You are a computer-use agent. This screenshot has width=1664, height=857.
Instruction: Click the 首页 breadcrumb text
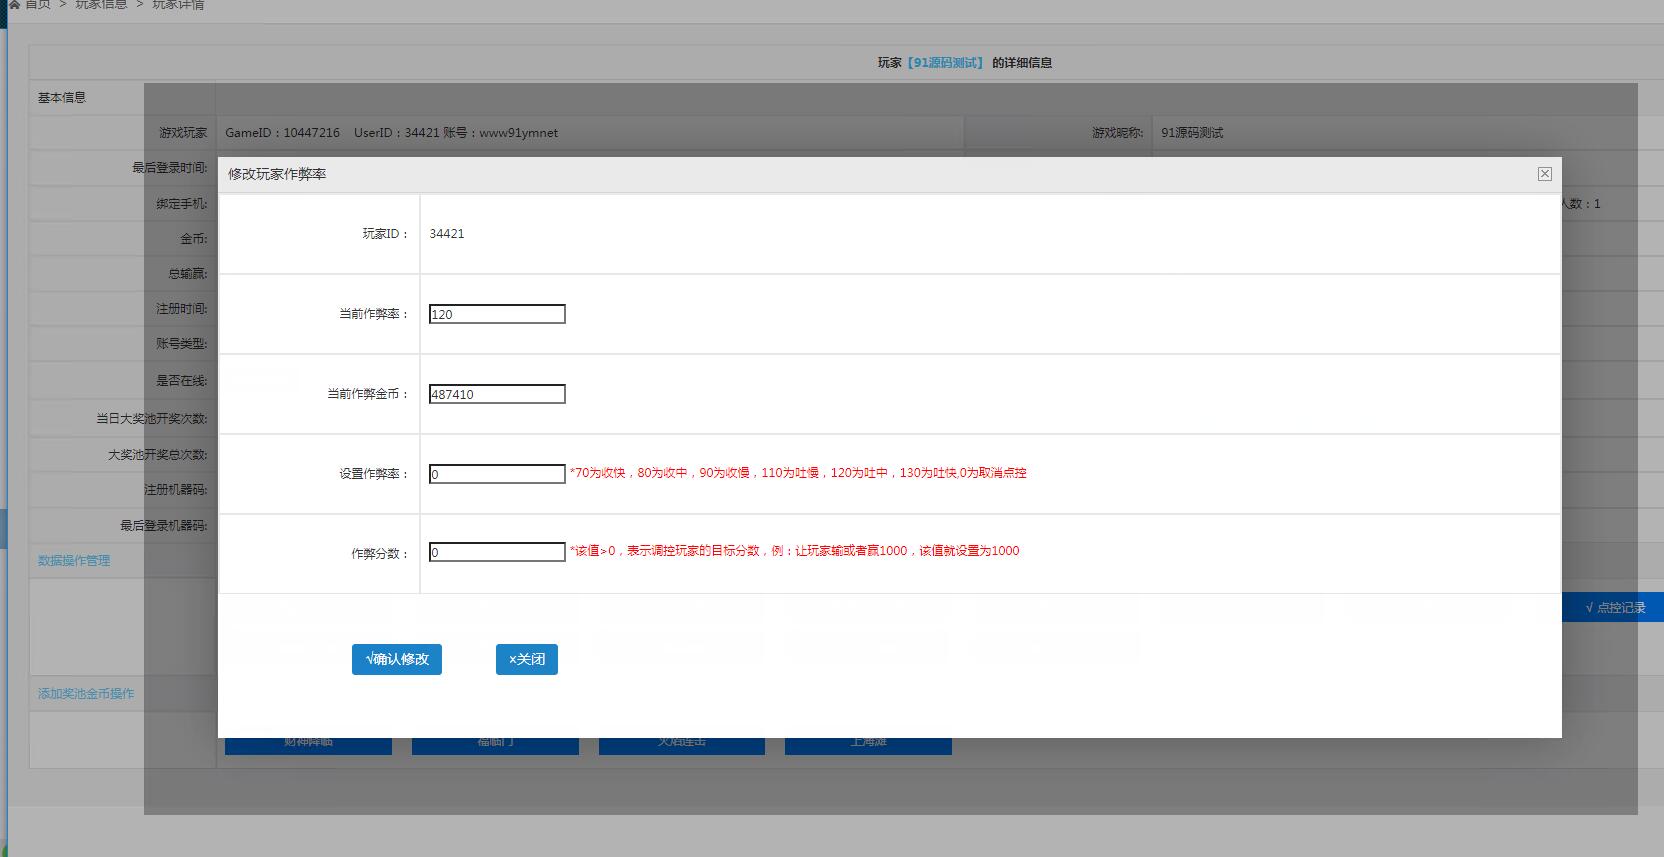point(38,5)
